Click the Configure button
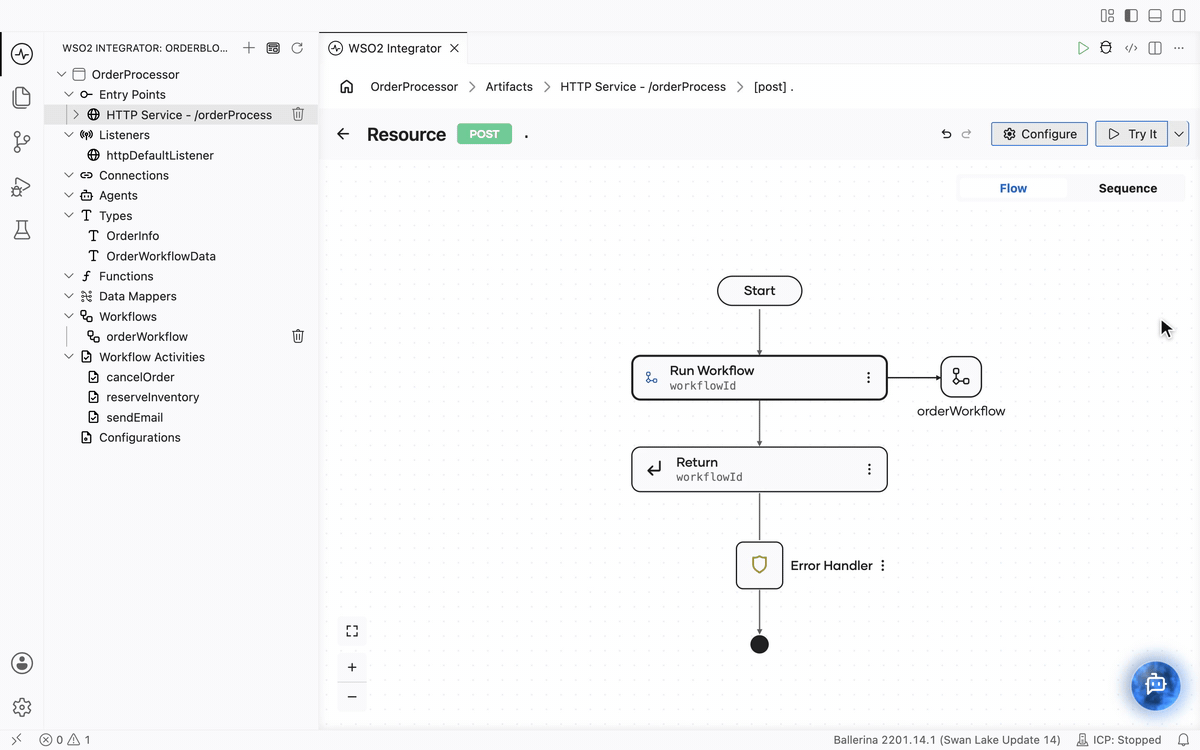 pos(1039,134)
